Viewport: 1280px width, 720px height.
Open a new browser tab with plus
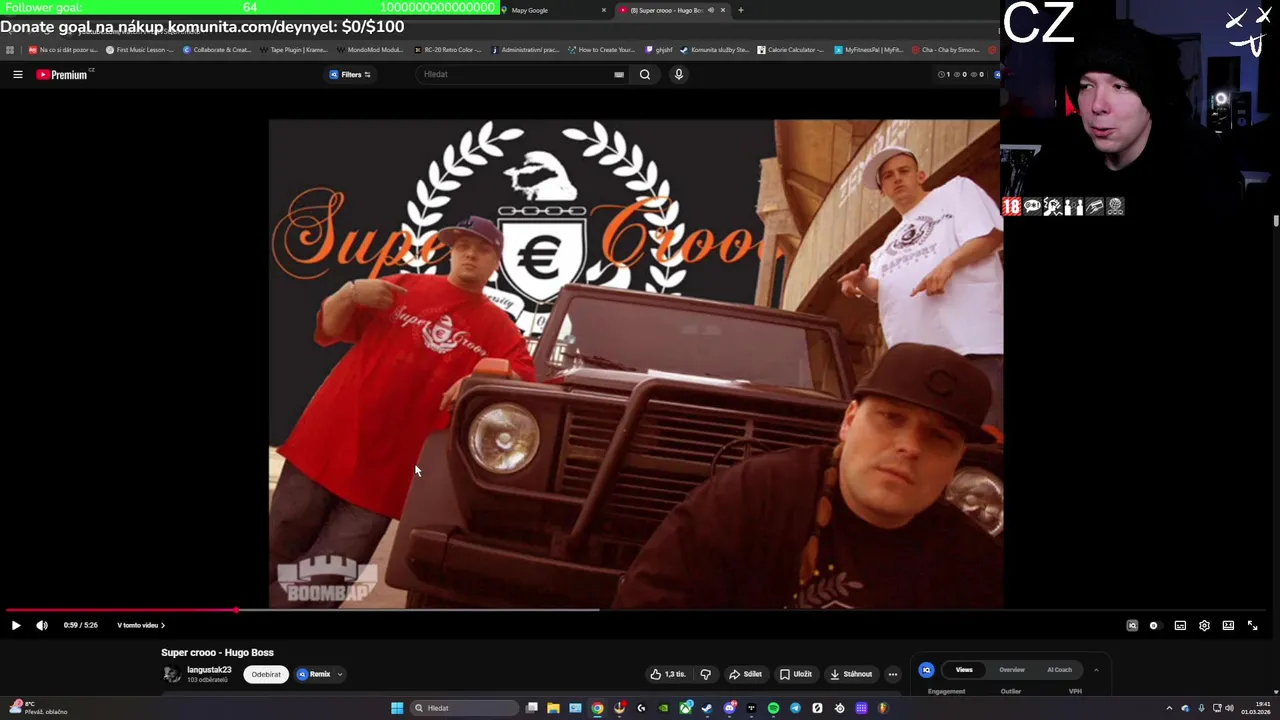pyautogui.click(x=740, y=10)
